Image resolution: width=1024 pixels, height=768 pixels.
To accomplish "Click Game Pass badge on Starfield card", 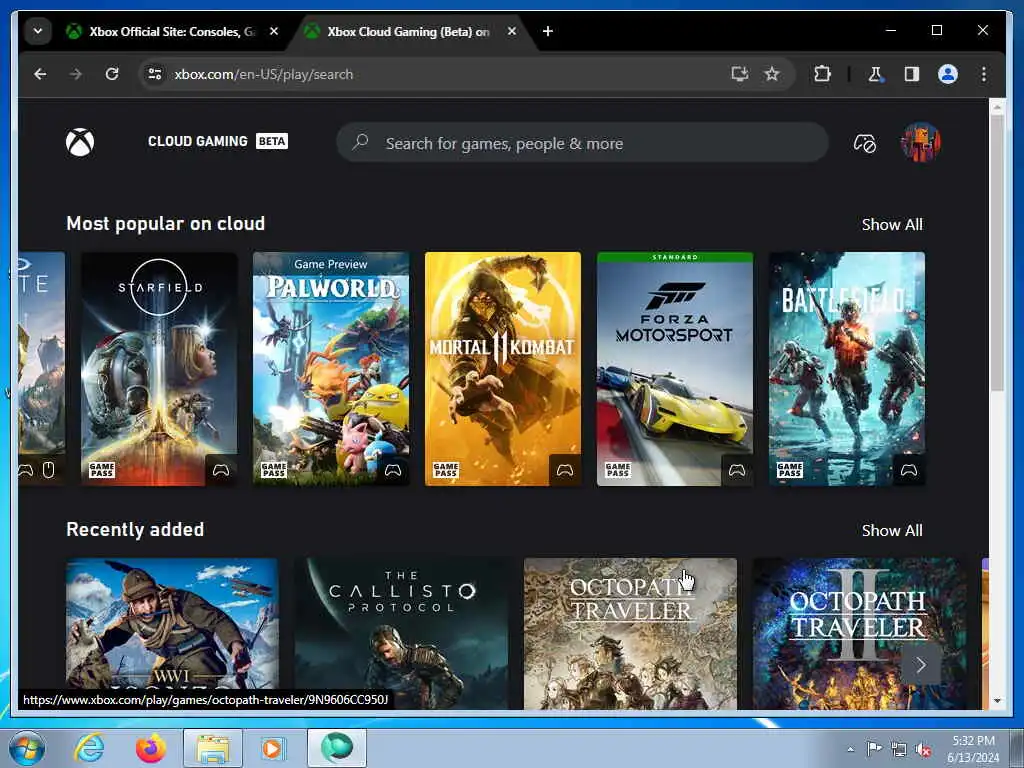I will 102,470.
